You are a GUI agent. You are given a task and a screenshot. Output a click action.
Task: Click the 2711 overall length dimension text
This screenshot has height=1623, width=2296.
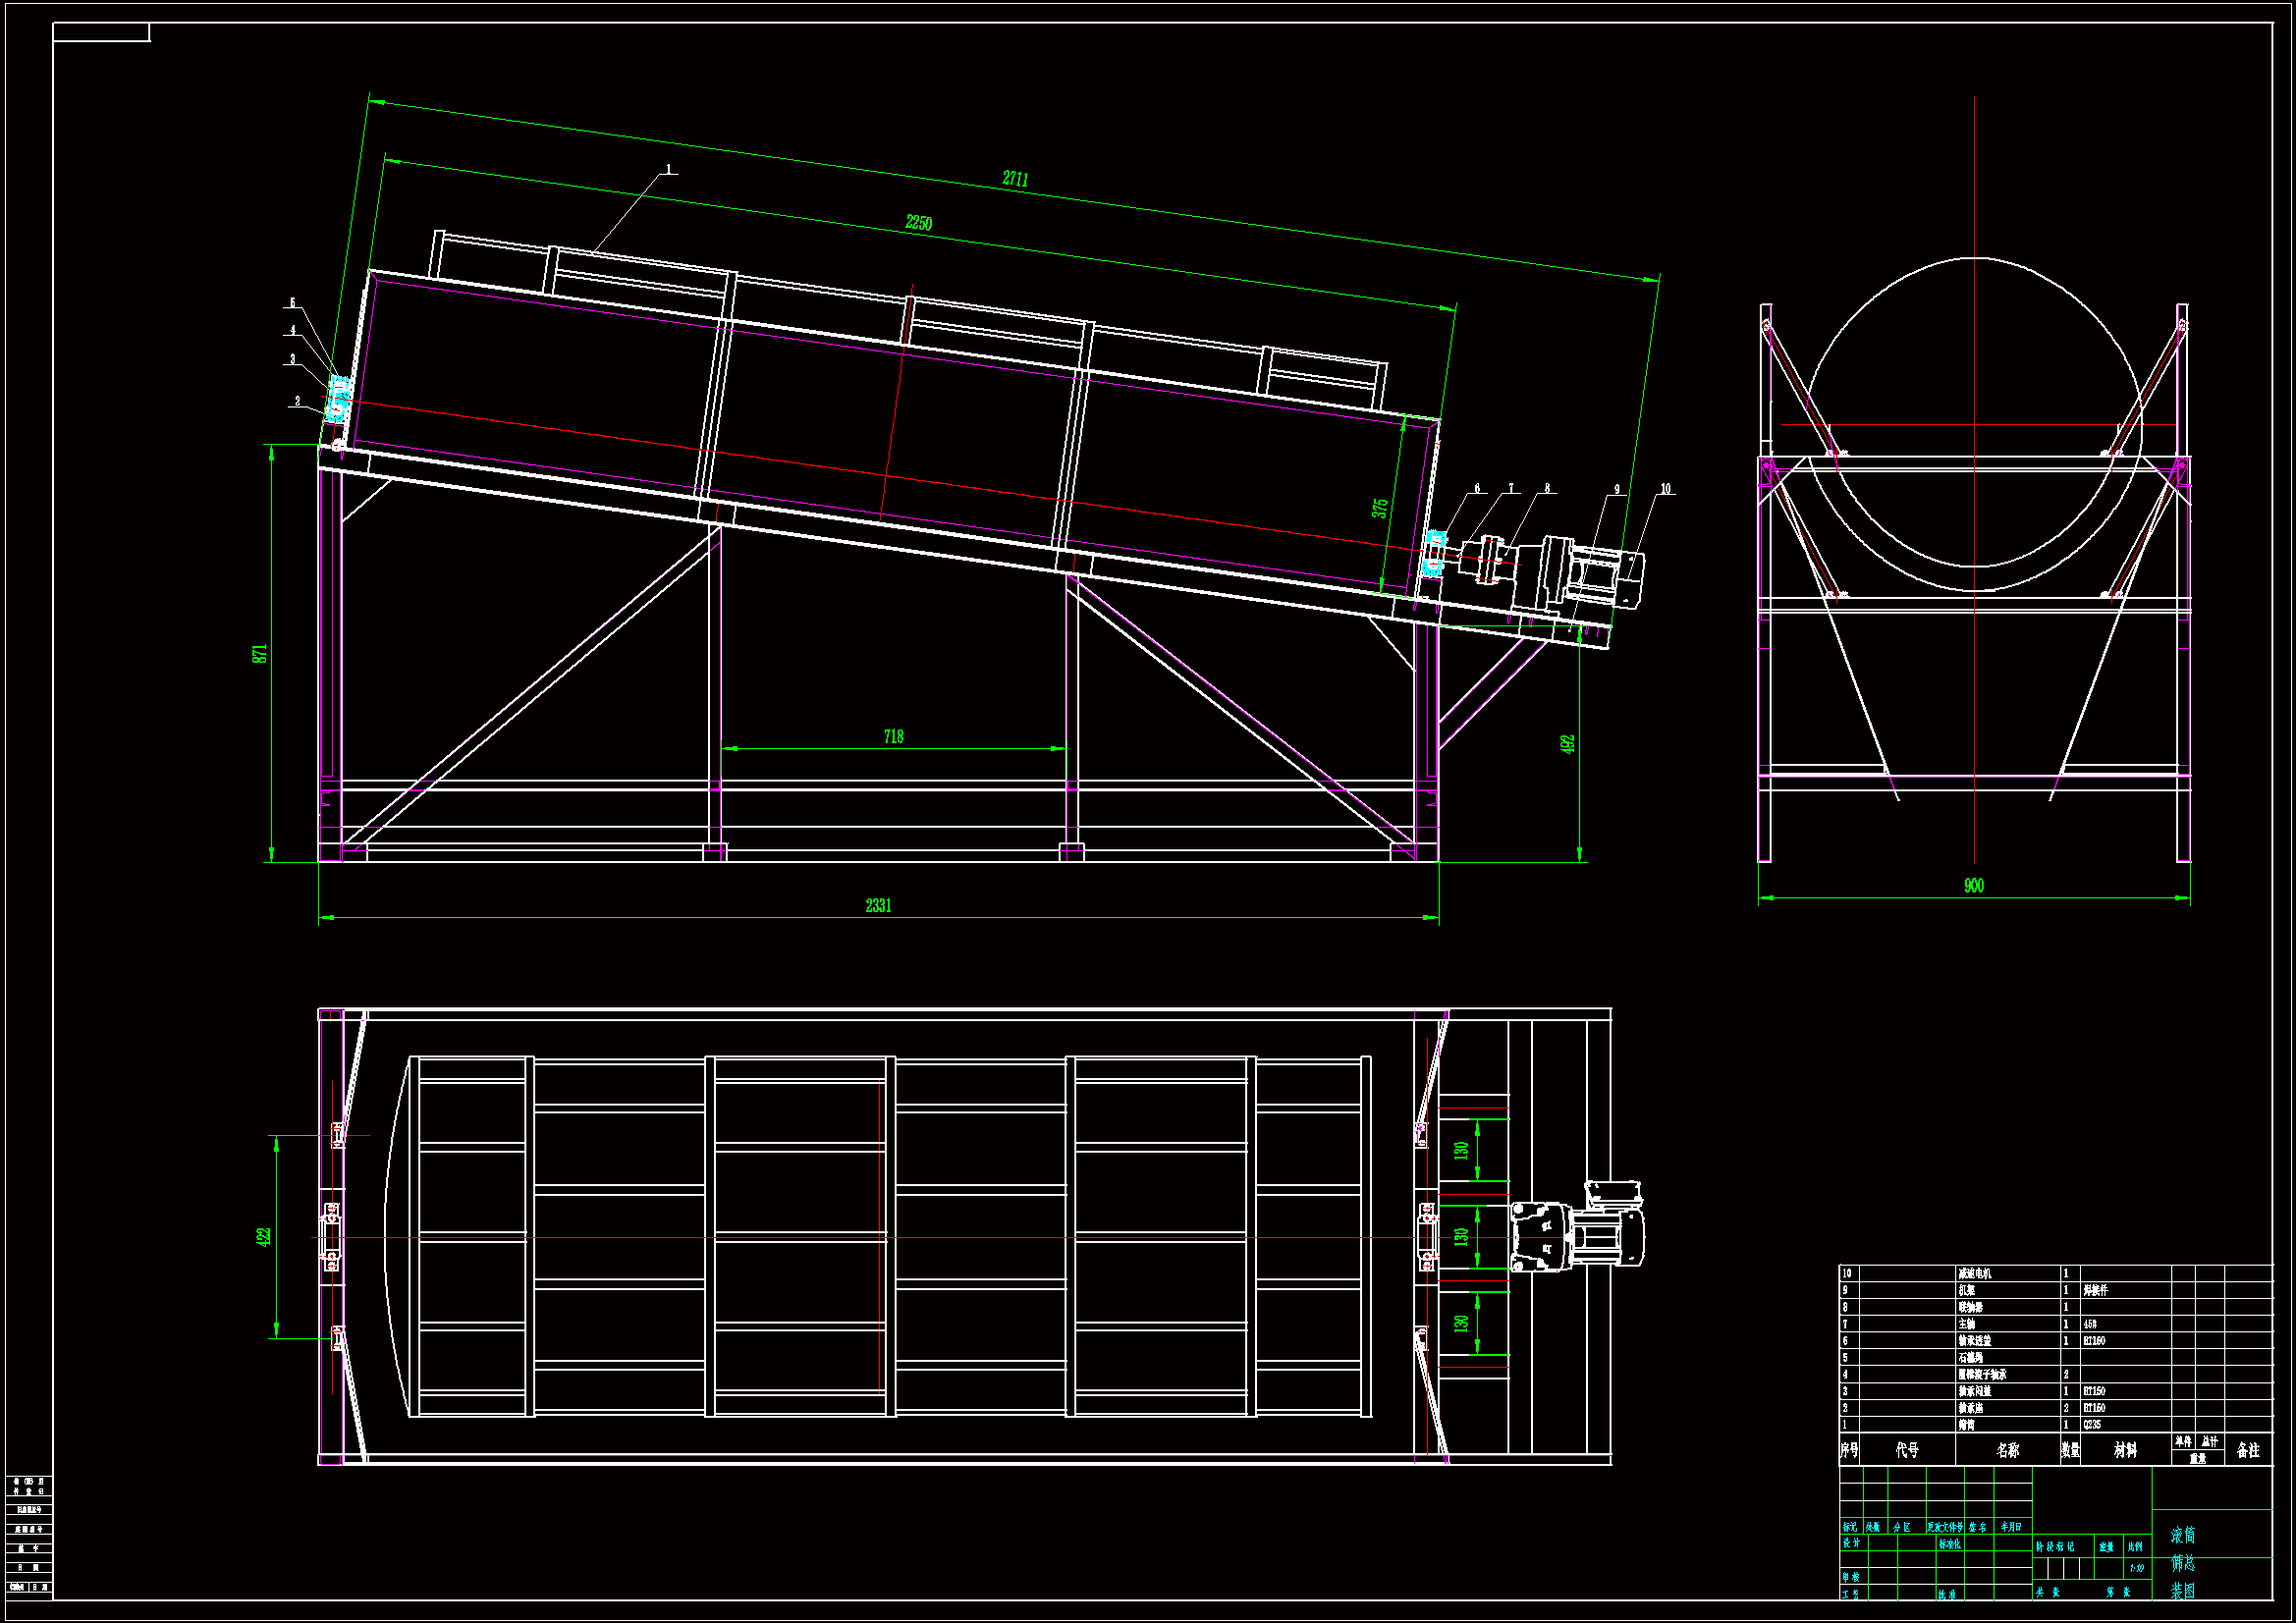coord(1015,179)
